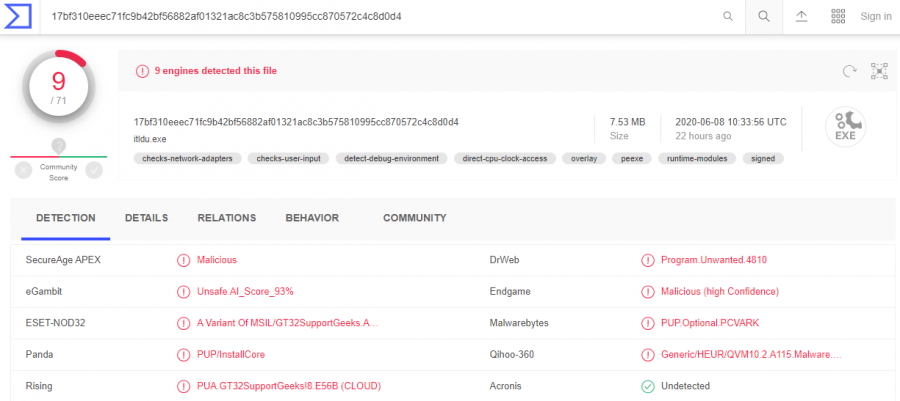Click the MSIL/GT32SupportGeeks variant result

[x=288, y=323]
